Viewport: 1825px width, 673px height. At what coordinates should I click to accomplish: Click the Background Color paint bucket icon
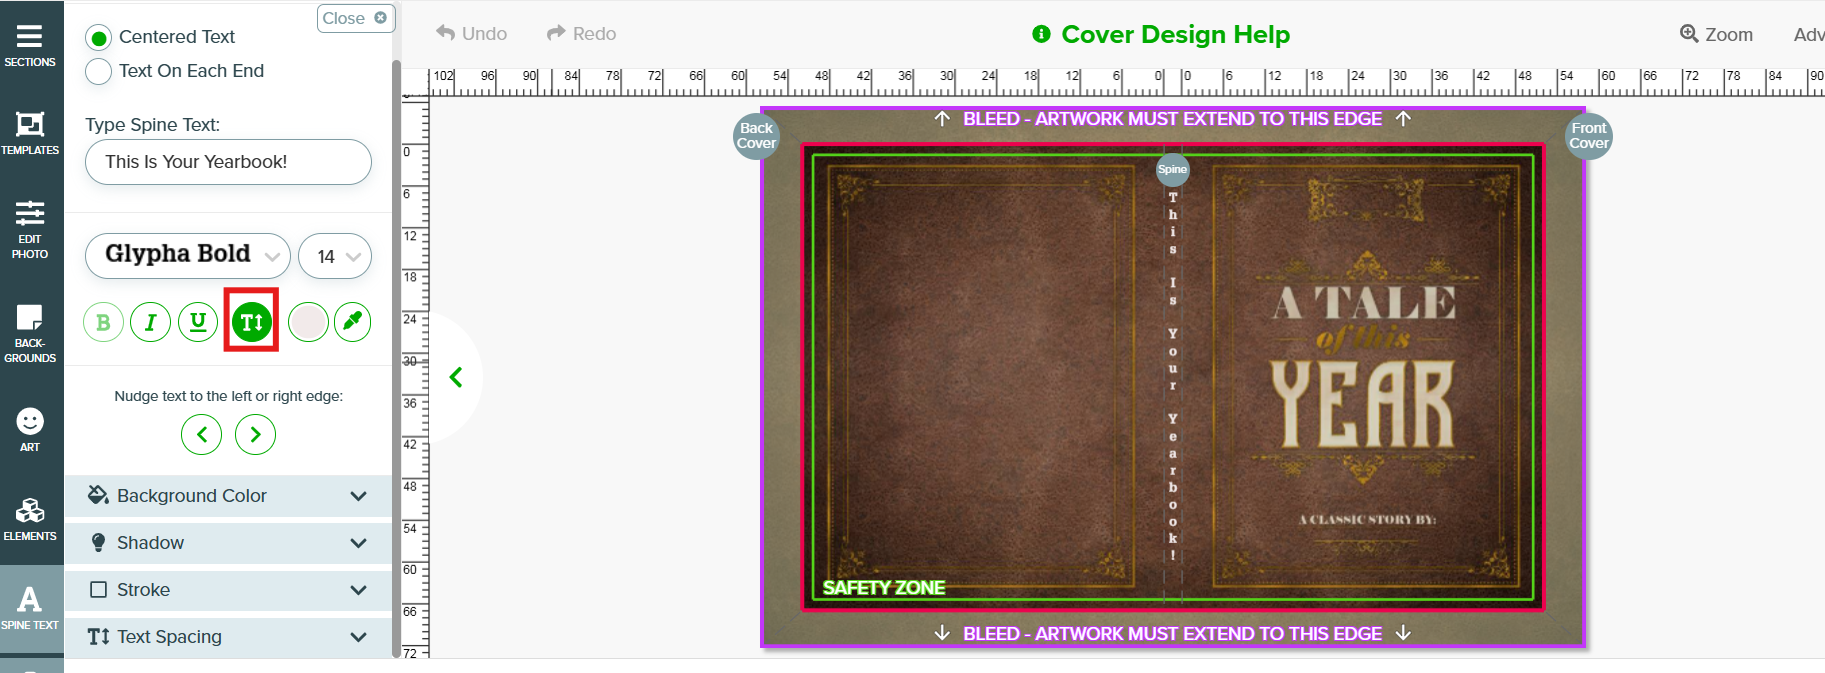pyautogui.click(x=98, y=495)
